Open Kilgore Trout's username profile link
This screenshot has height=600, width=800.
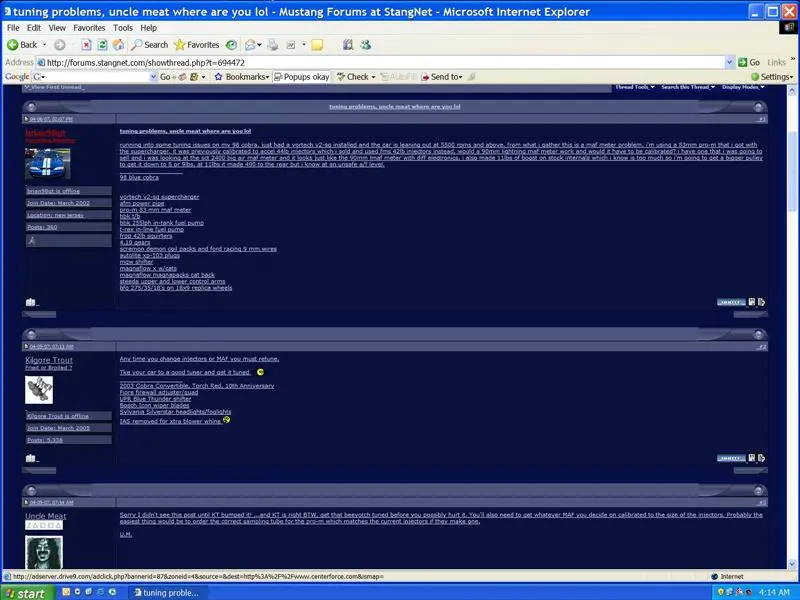(x=49, y=360)
